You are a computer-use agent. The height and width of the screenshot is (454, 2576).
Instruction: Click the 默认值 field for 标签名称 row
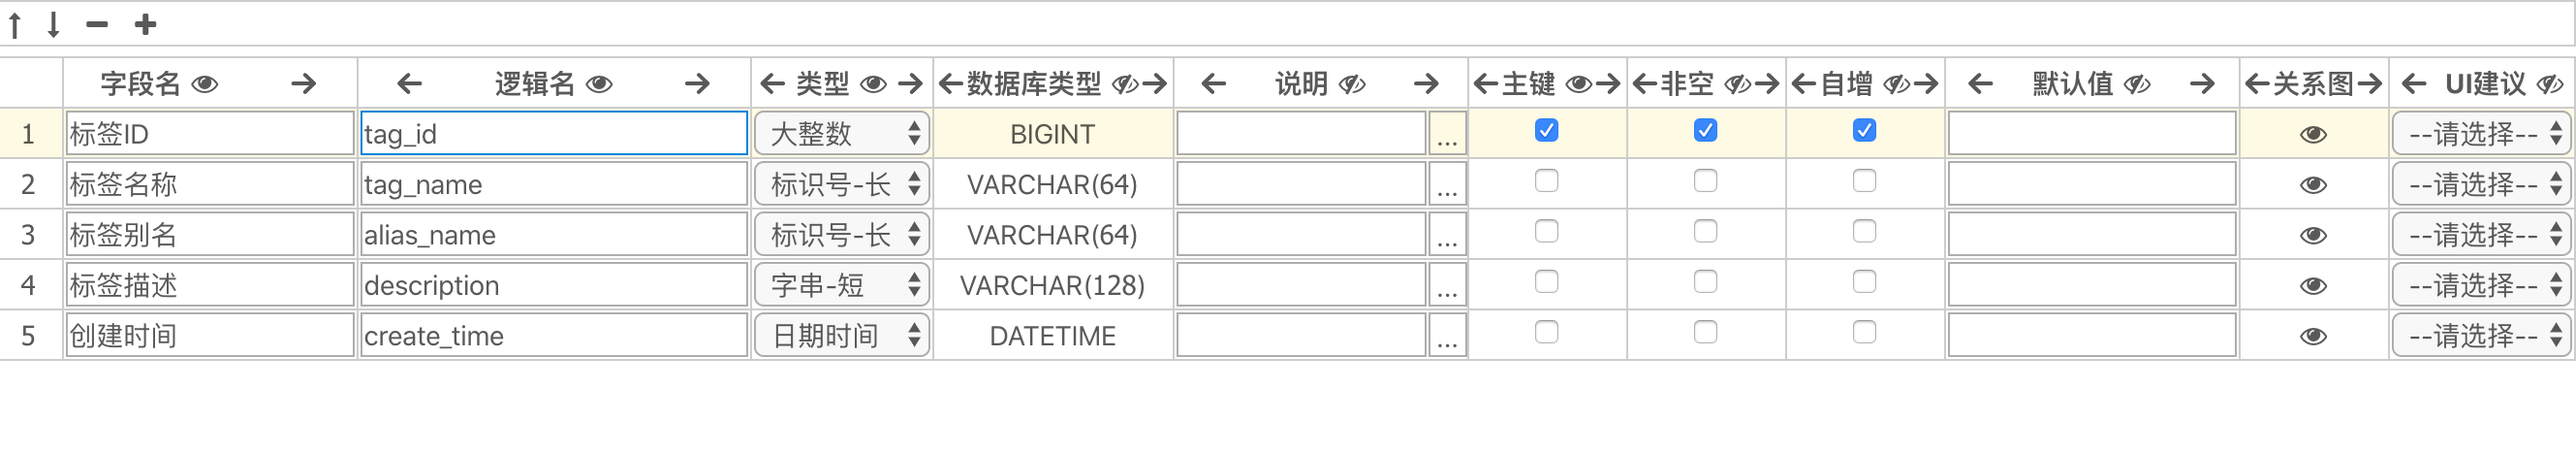coord(2092,184)
